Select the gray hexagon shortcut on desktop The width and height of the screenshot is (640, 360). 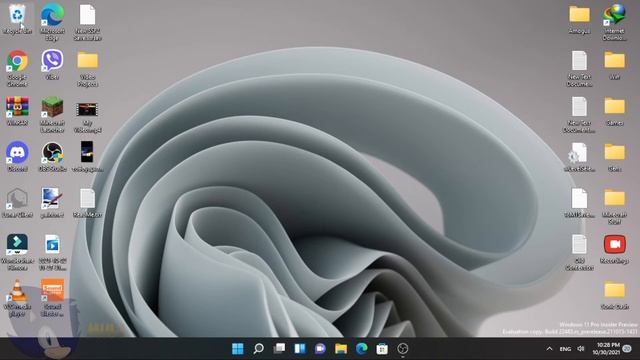click(17, 202)
